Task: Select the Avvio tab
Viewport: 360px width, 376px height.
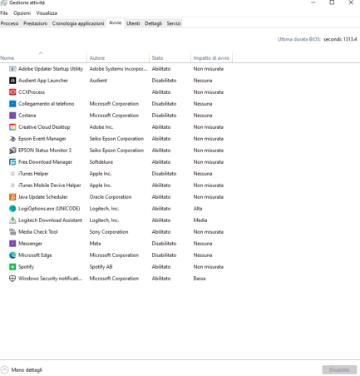Action: tap(115, 23)
